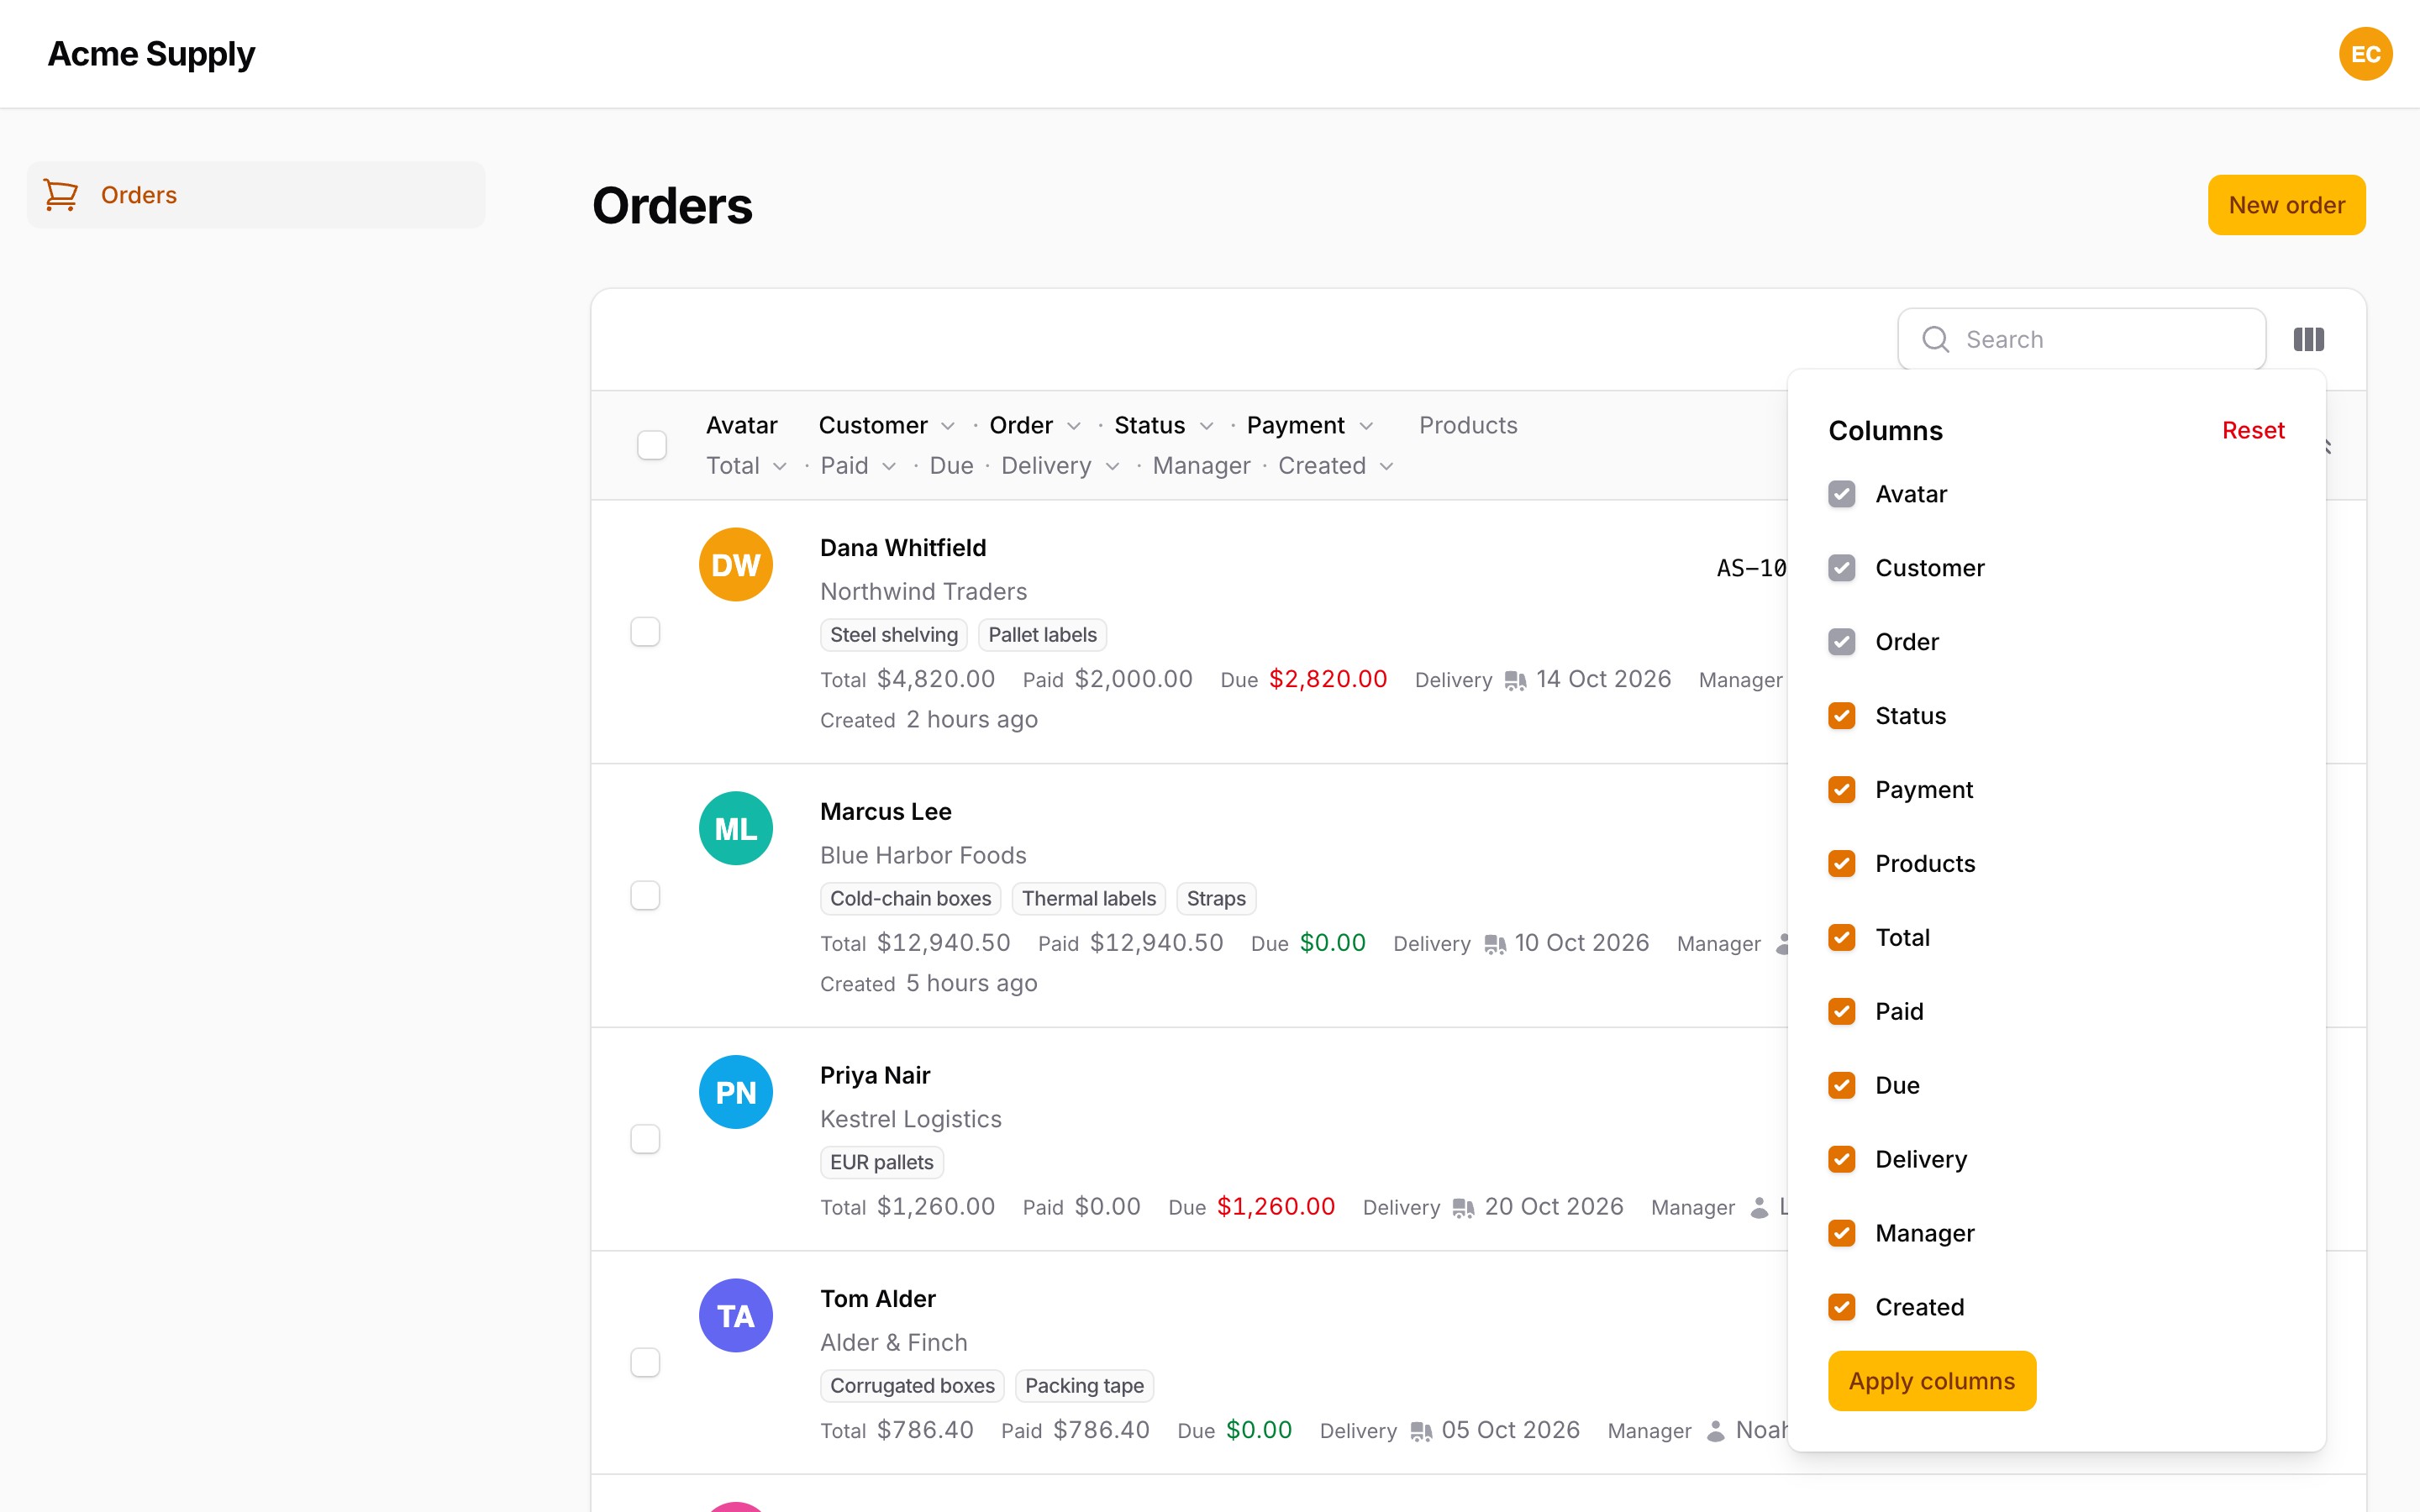Sort by the Delivery column header

click(x=1060, y=466)
